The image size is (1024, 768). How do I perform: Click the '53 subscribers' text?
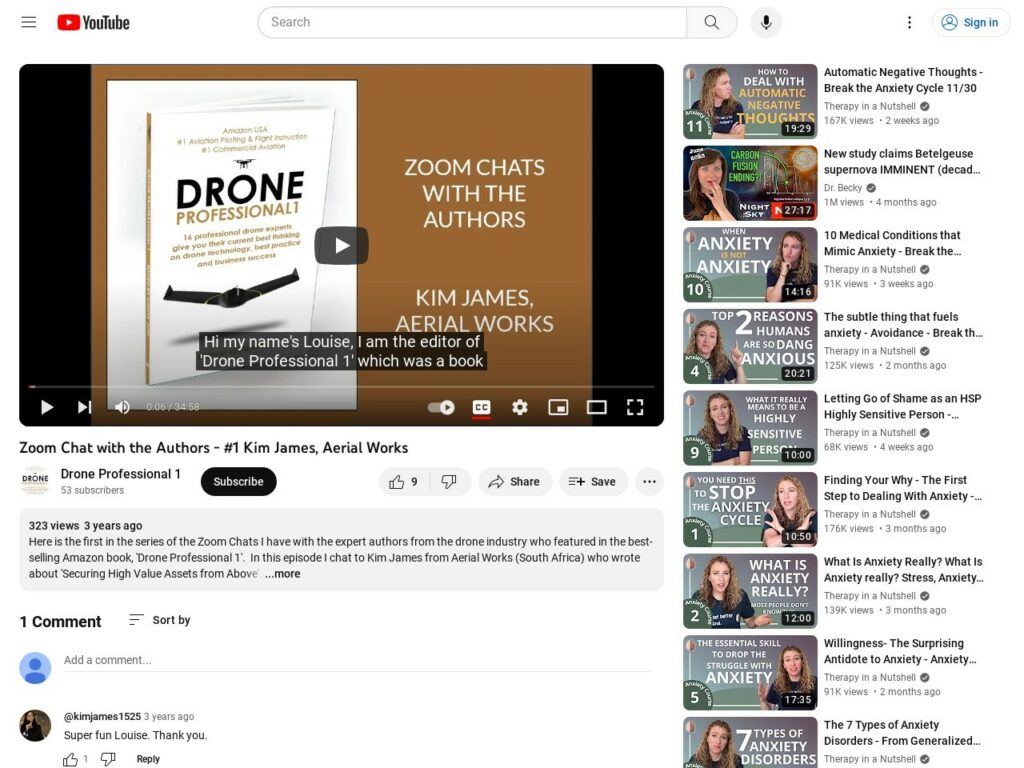click(x=92, y=490)
